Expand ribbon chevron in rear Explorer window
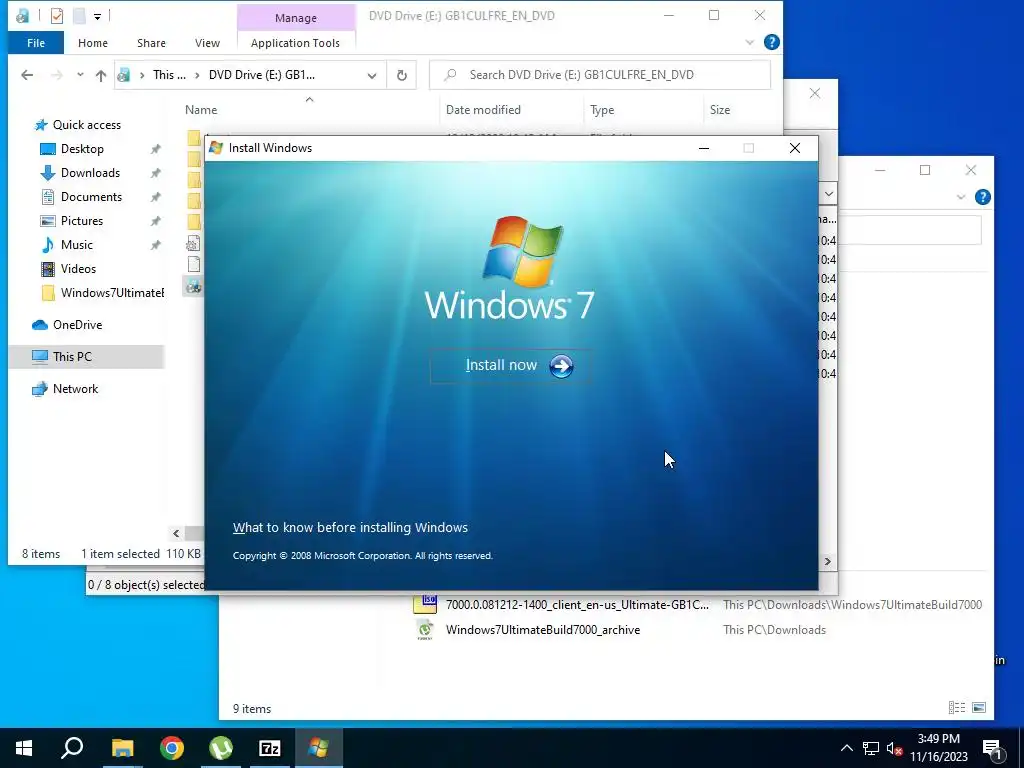1024x768 pixels. [x=961, y=197]
